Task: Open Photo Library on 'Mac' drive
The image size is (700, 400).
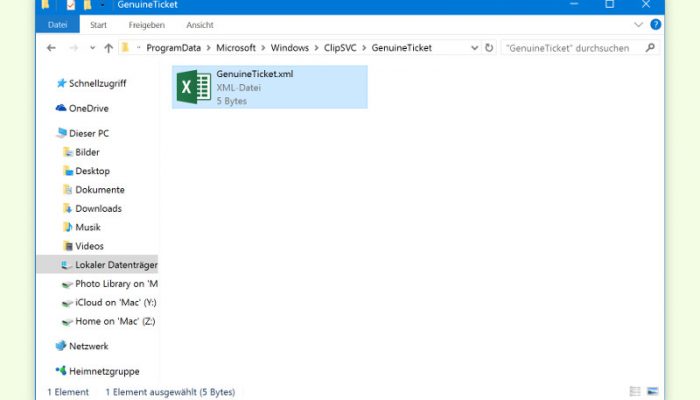Action: 116,284
